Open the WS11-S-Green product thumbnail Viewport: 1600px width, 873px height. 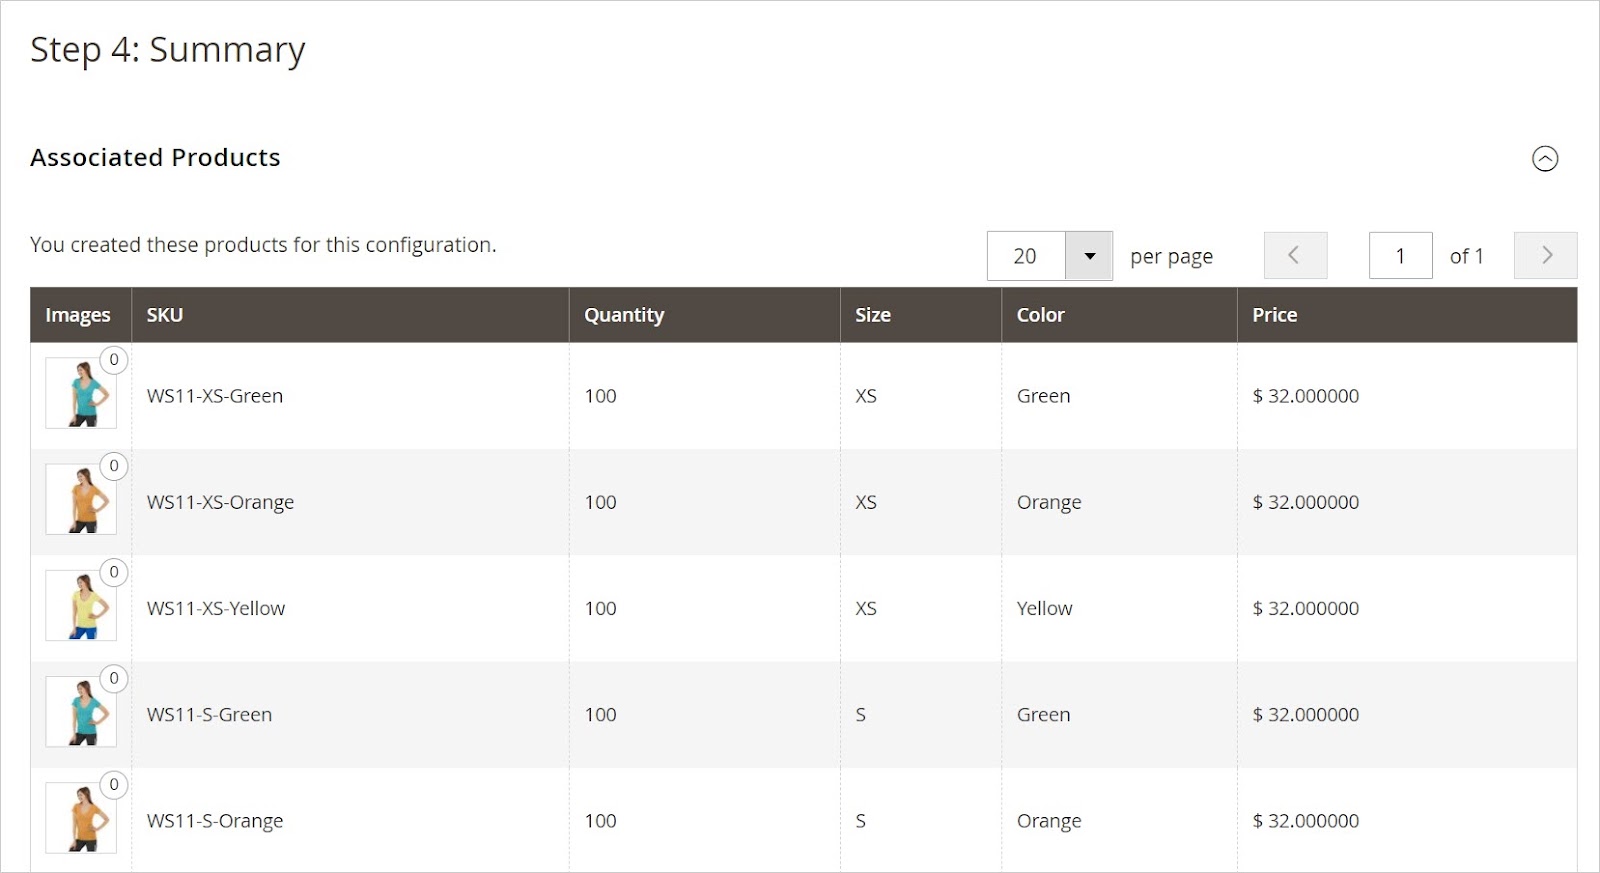tap(81, 712)
